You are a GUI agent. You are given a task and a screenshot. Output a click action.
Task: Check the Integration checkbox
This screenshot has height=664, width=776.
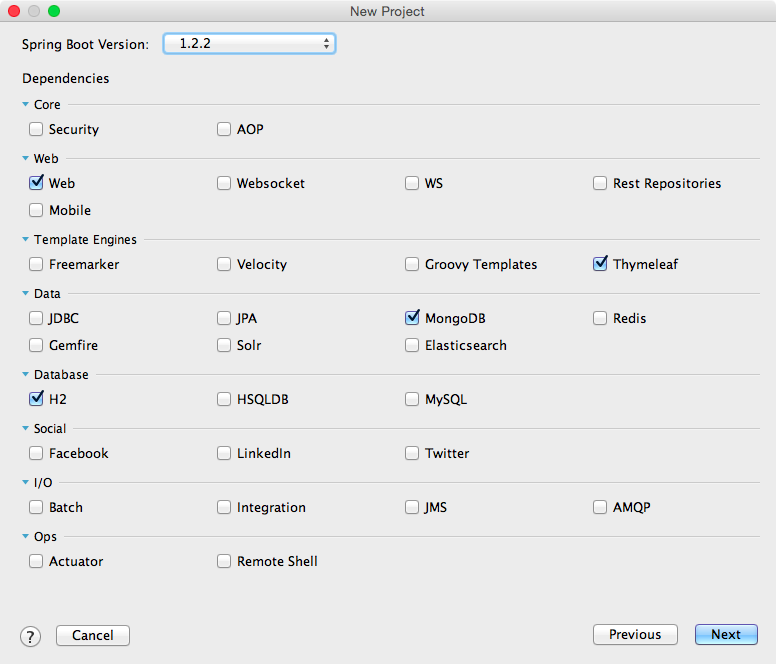click(x=224, y=507)
